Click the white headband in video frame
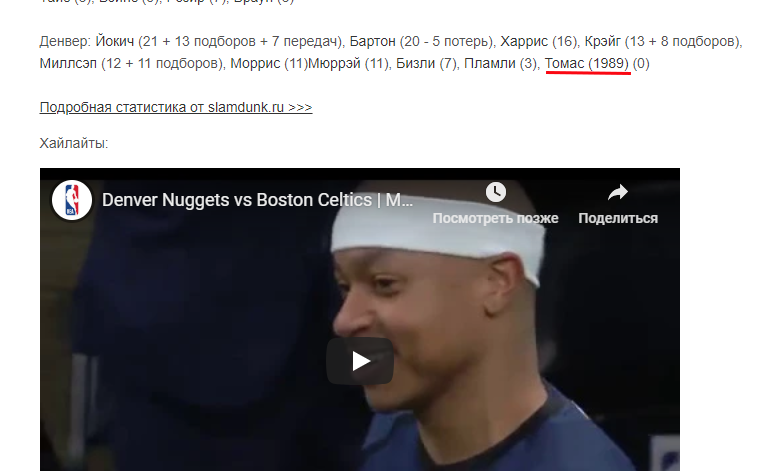Image resolution: width=757 pixels, height=471 pixels. coord(437,236)
